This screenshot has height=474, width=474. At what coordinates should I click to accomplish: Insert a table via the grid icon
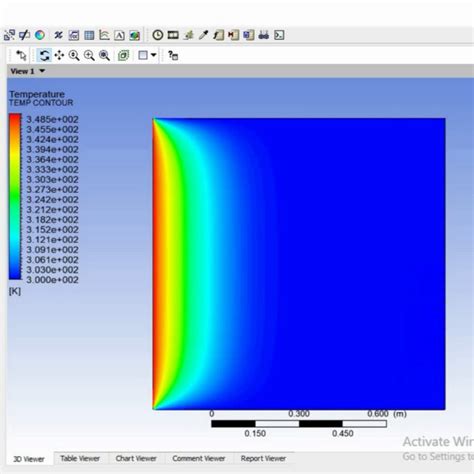coord(89,35)
